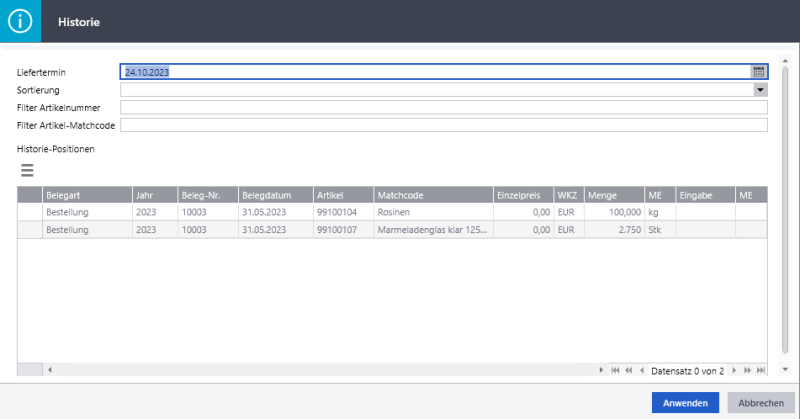
Task: Sort by the WKZ column header
Action: [x=569, y=195]
